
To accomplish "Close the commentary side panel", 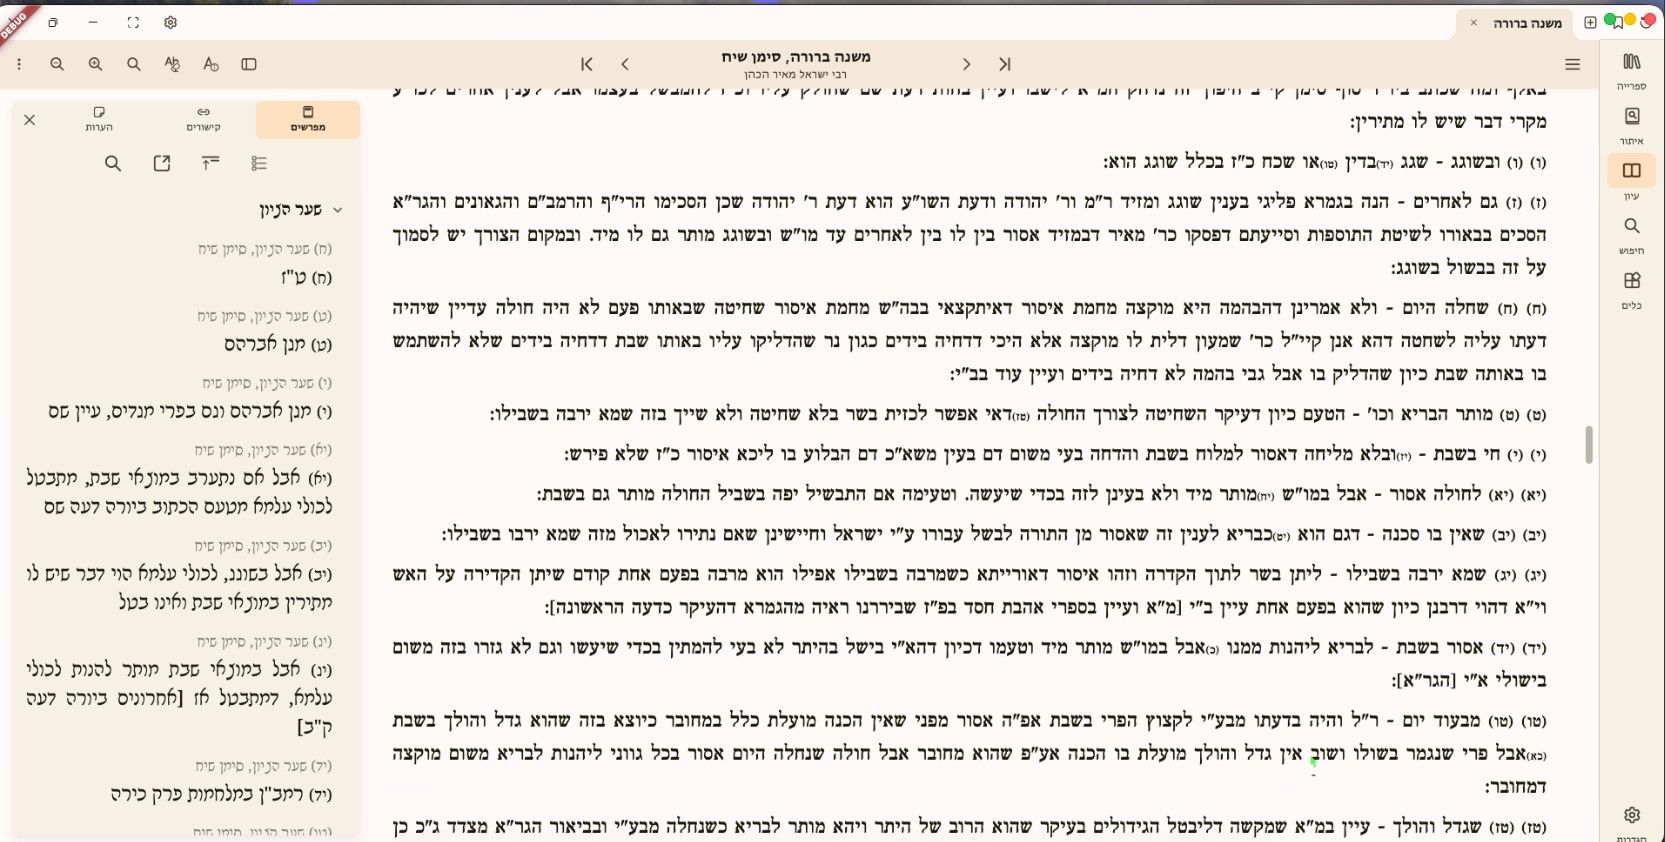I will 30,120.
